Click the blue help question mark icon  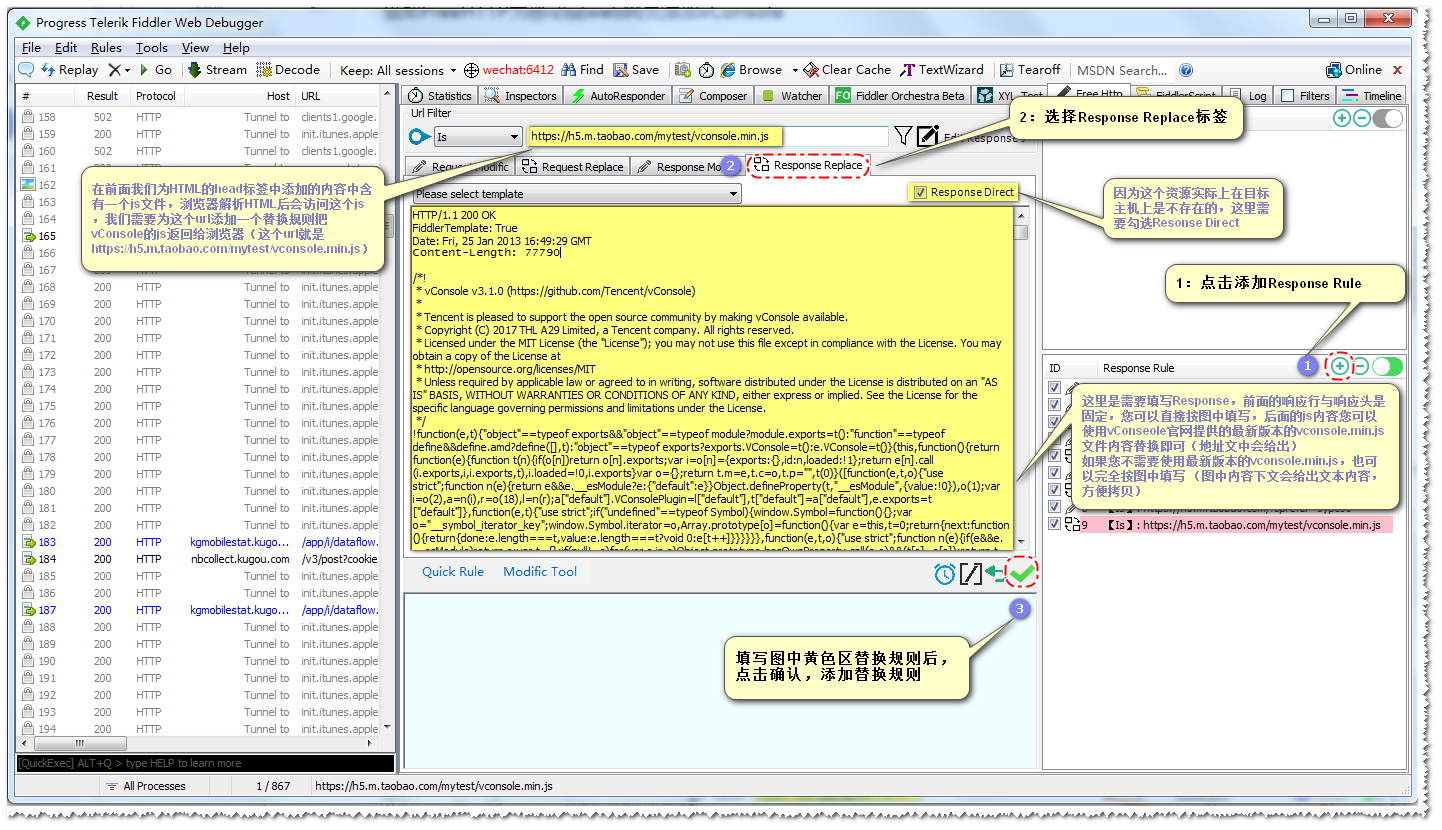click(x=1186, y=70)
